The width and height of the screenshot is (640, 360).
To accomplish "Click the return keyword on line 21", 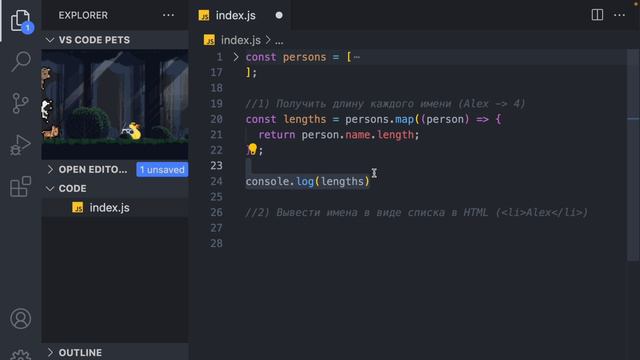I will [276, 135].
